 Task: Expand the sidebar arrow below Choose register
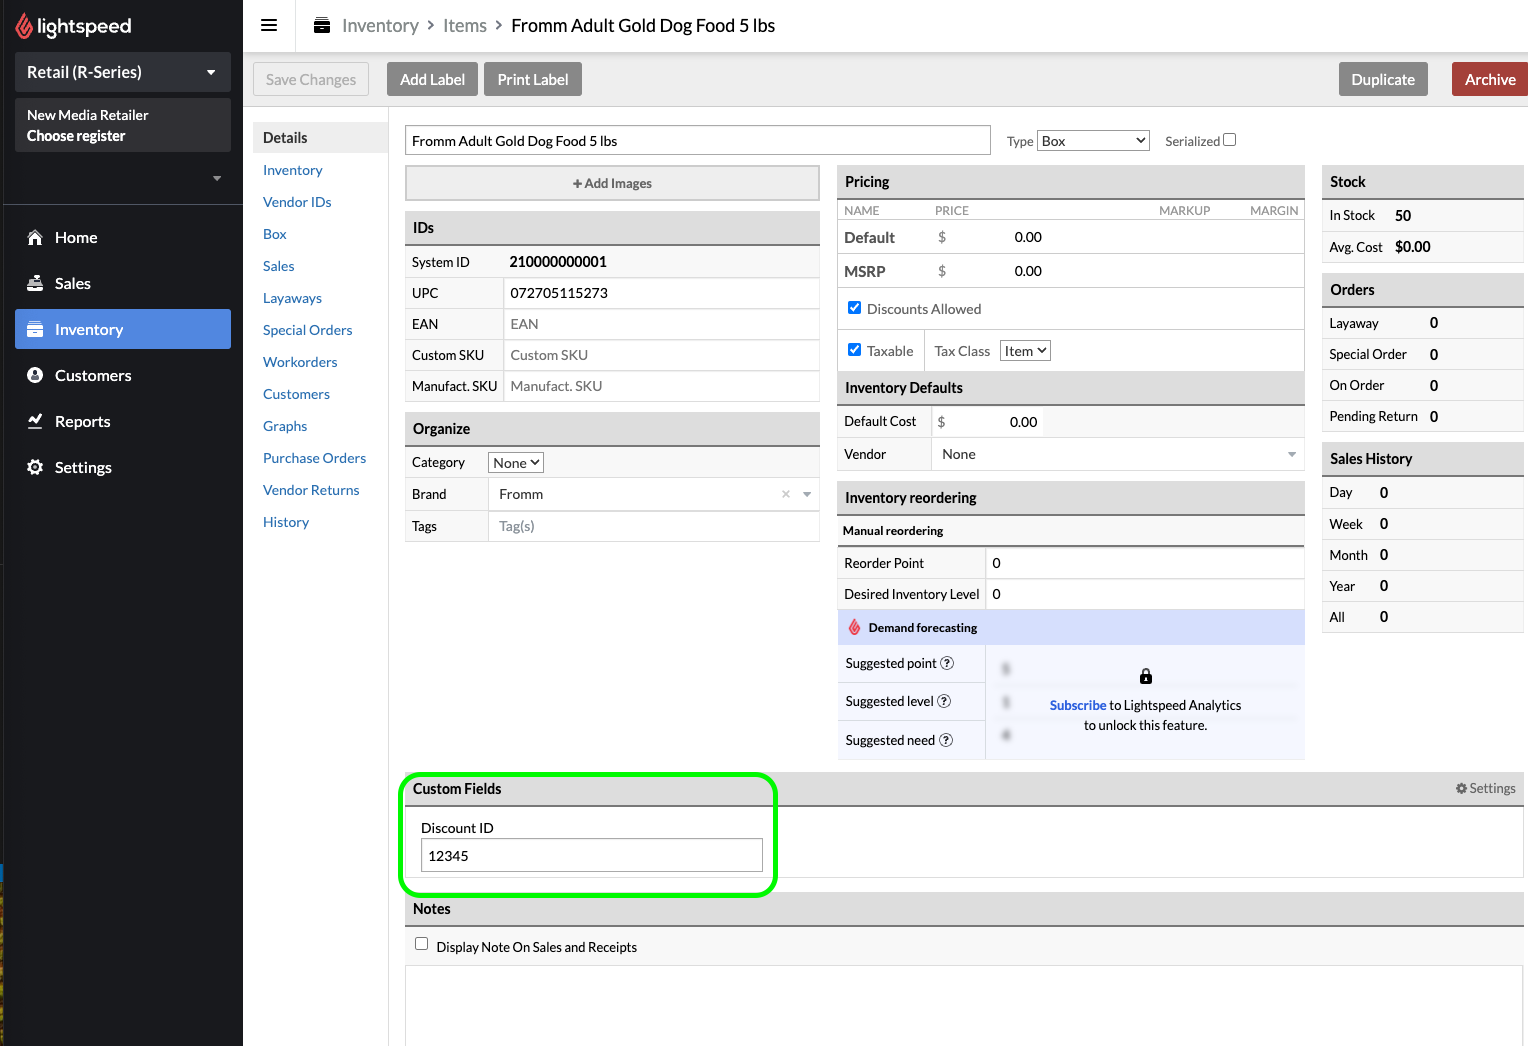pos(217,179)
